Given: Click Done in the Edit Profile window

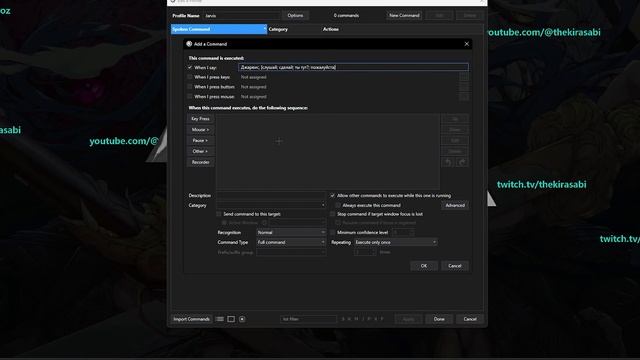Looking at the screenshot, I should coord(439,319).
